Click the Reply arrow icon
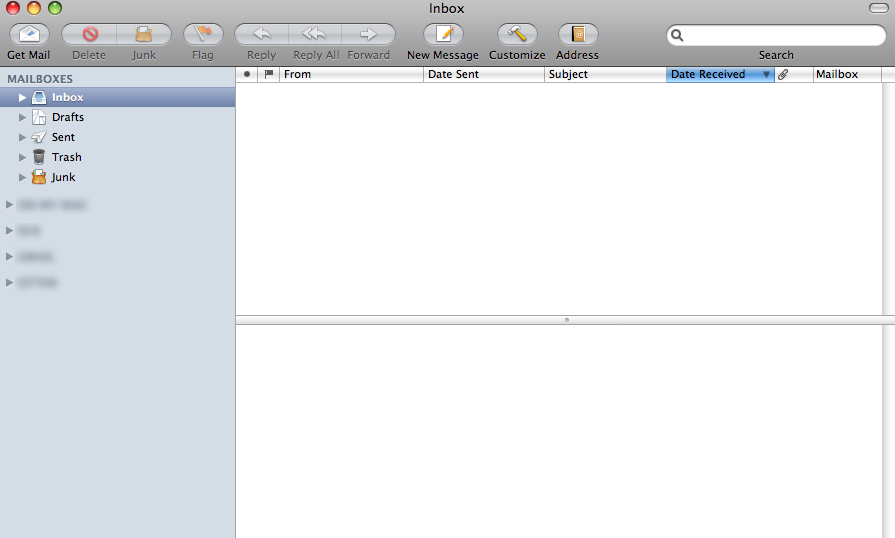Image resolution: width=895 pixels, height=538 pixels. (261, 34)
